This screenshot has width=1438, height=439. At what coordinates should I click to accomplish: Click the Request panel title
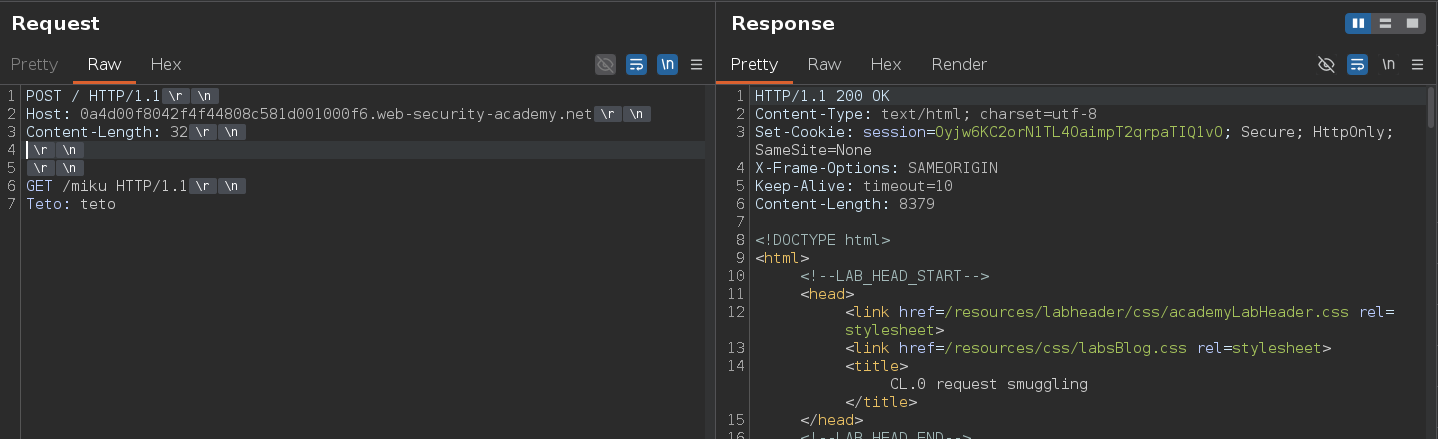tap(56, 24)
